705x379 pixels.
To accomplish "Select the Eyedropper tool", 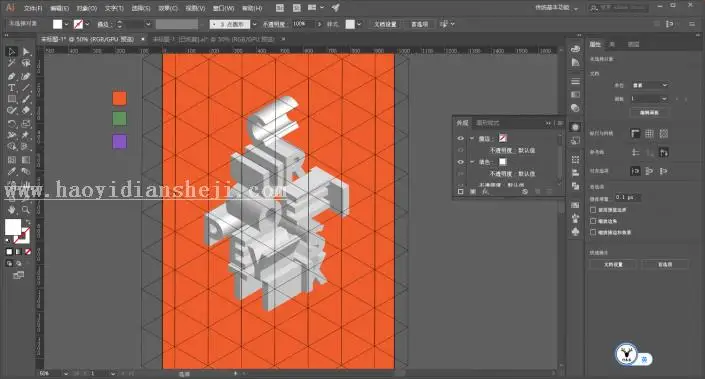I will (x=12, y=171).
